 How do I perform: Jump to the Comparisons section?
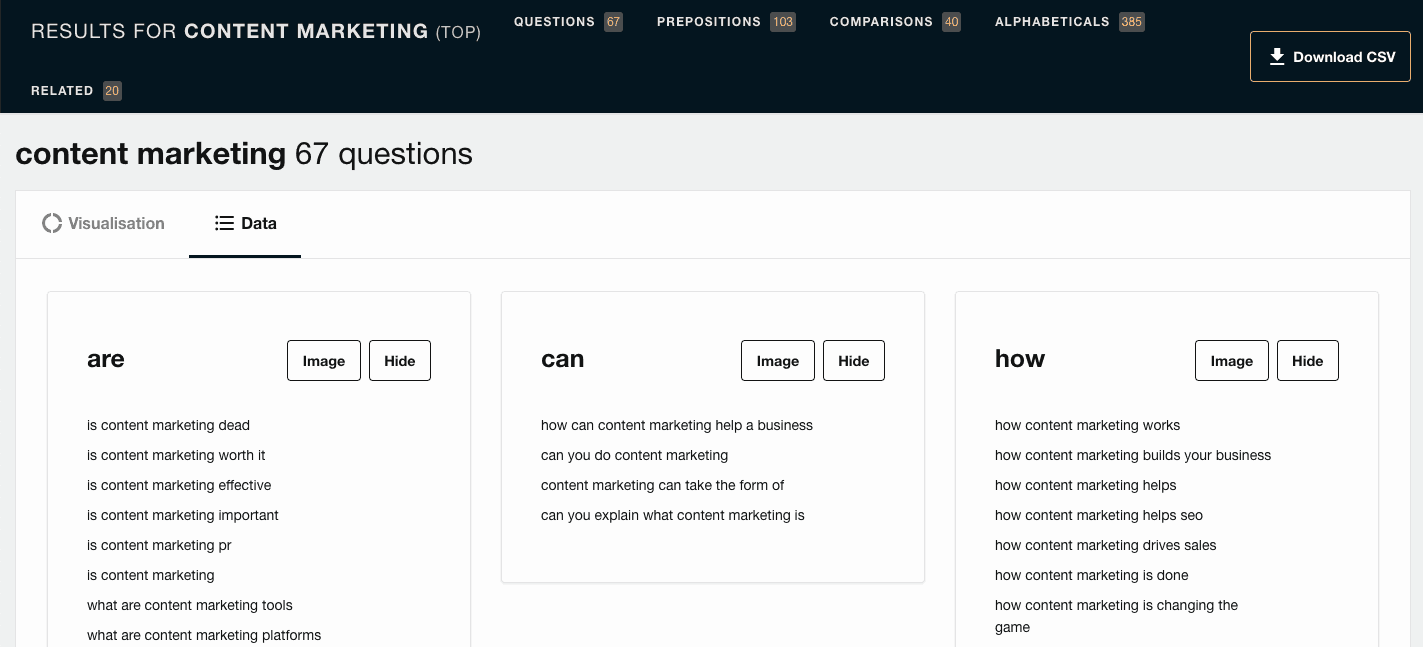(x=880, y=22)
